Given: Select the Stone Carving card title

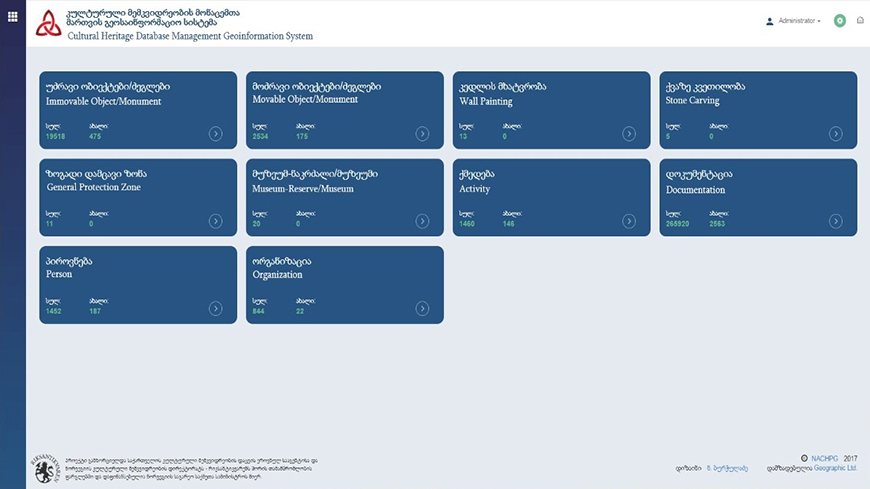Looking at the screenshot, I should [692, 100].
